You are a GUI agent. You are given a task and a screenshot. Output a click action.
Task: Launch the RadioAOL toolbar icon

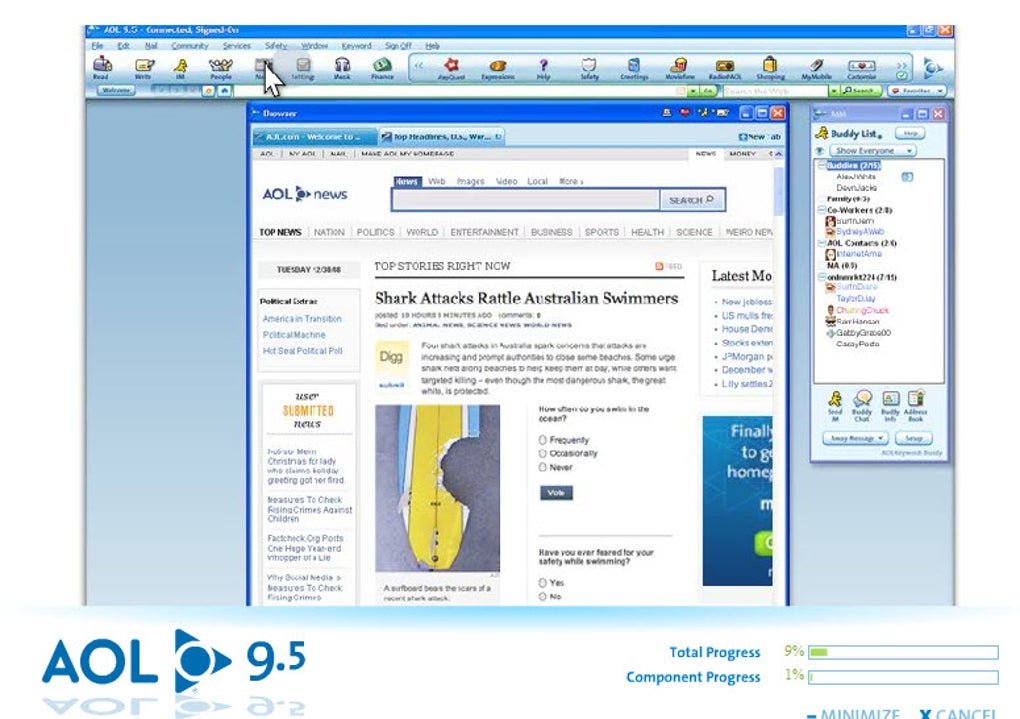coord(725,68)
